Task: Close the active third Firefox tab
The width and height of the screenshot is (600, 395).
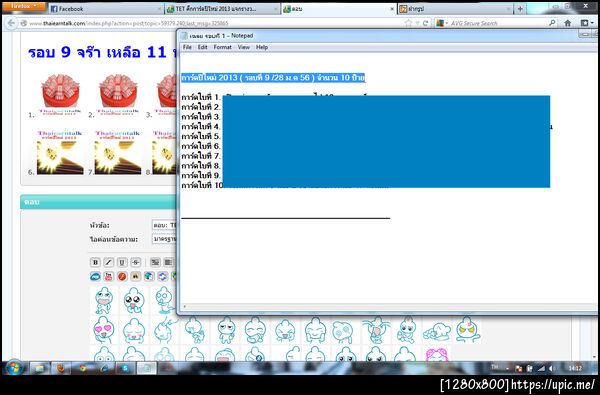Action: pos(392,9)
